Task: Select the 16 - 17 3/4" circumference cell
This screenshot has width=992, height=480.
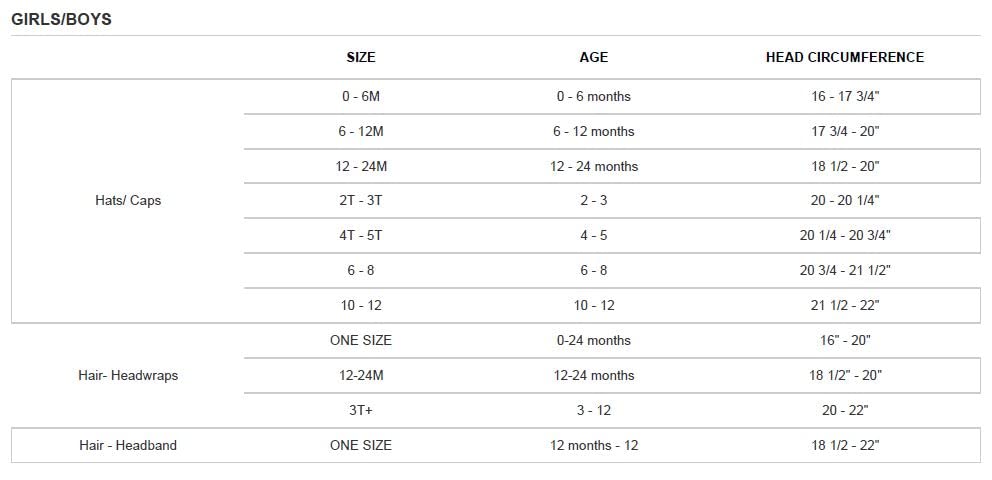Action: [845, 96]
